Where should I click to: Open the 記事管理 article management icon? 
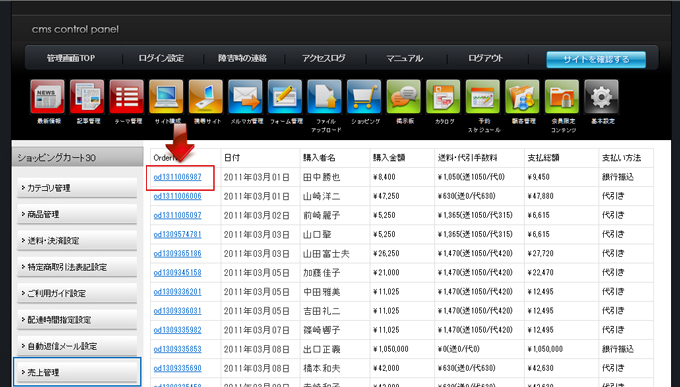(87, 96)
